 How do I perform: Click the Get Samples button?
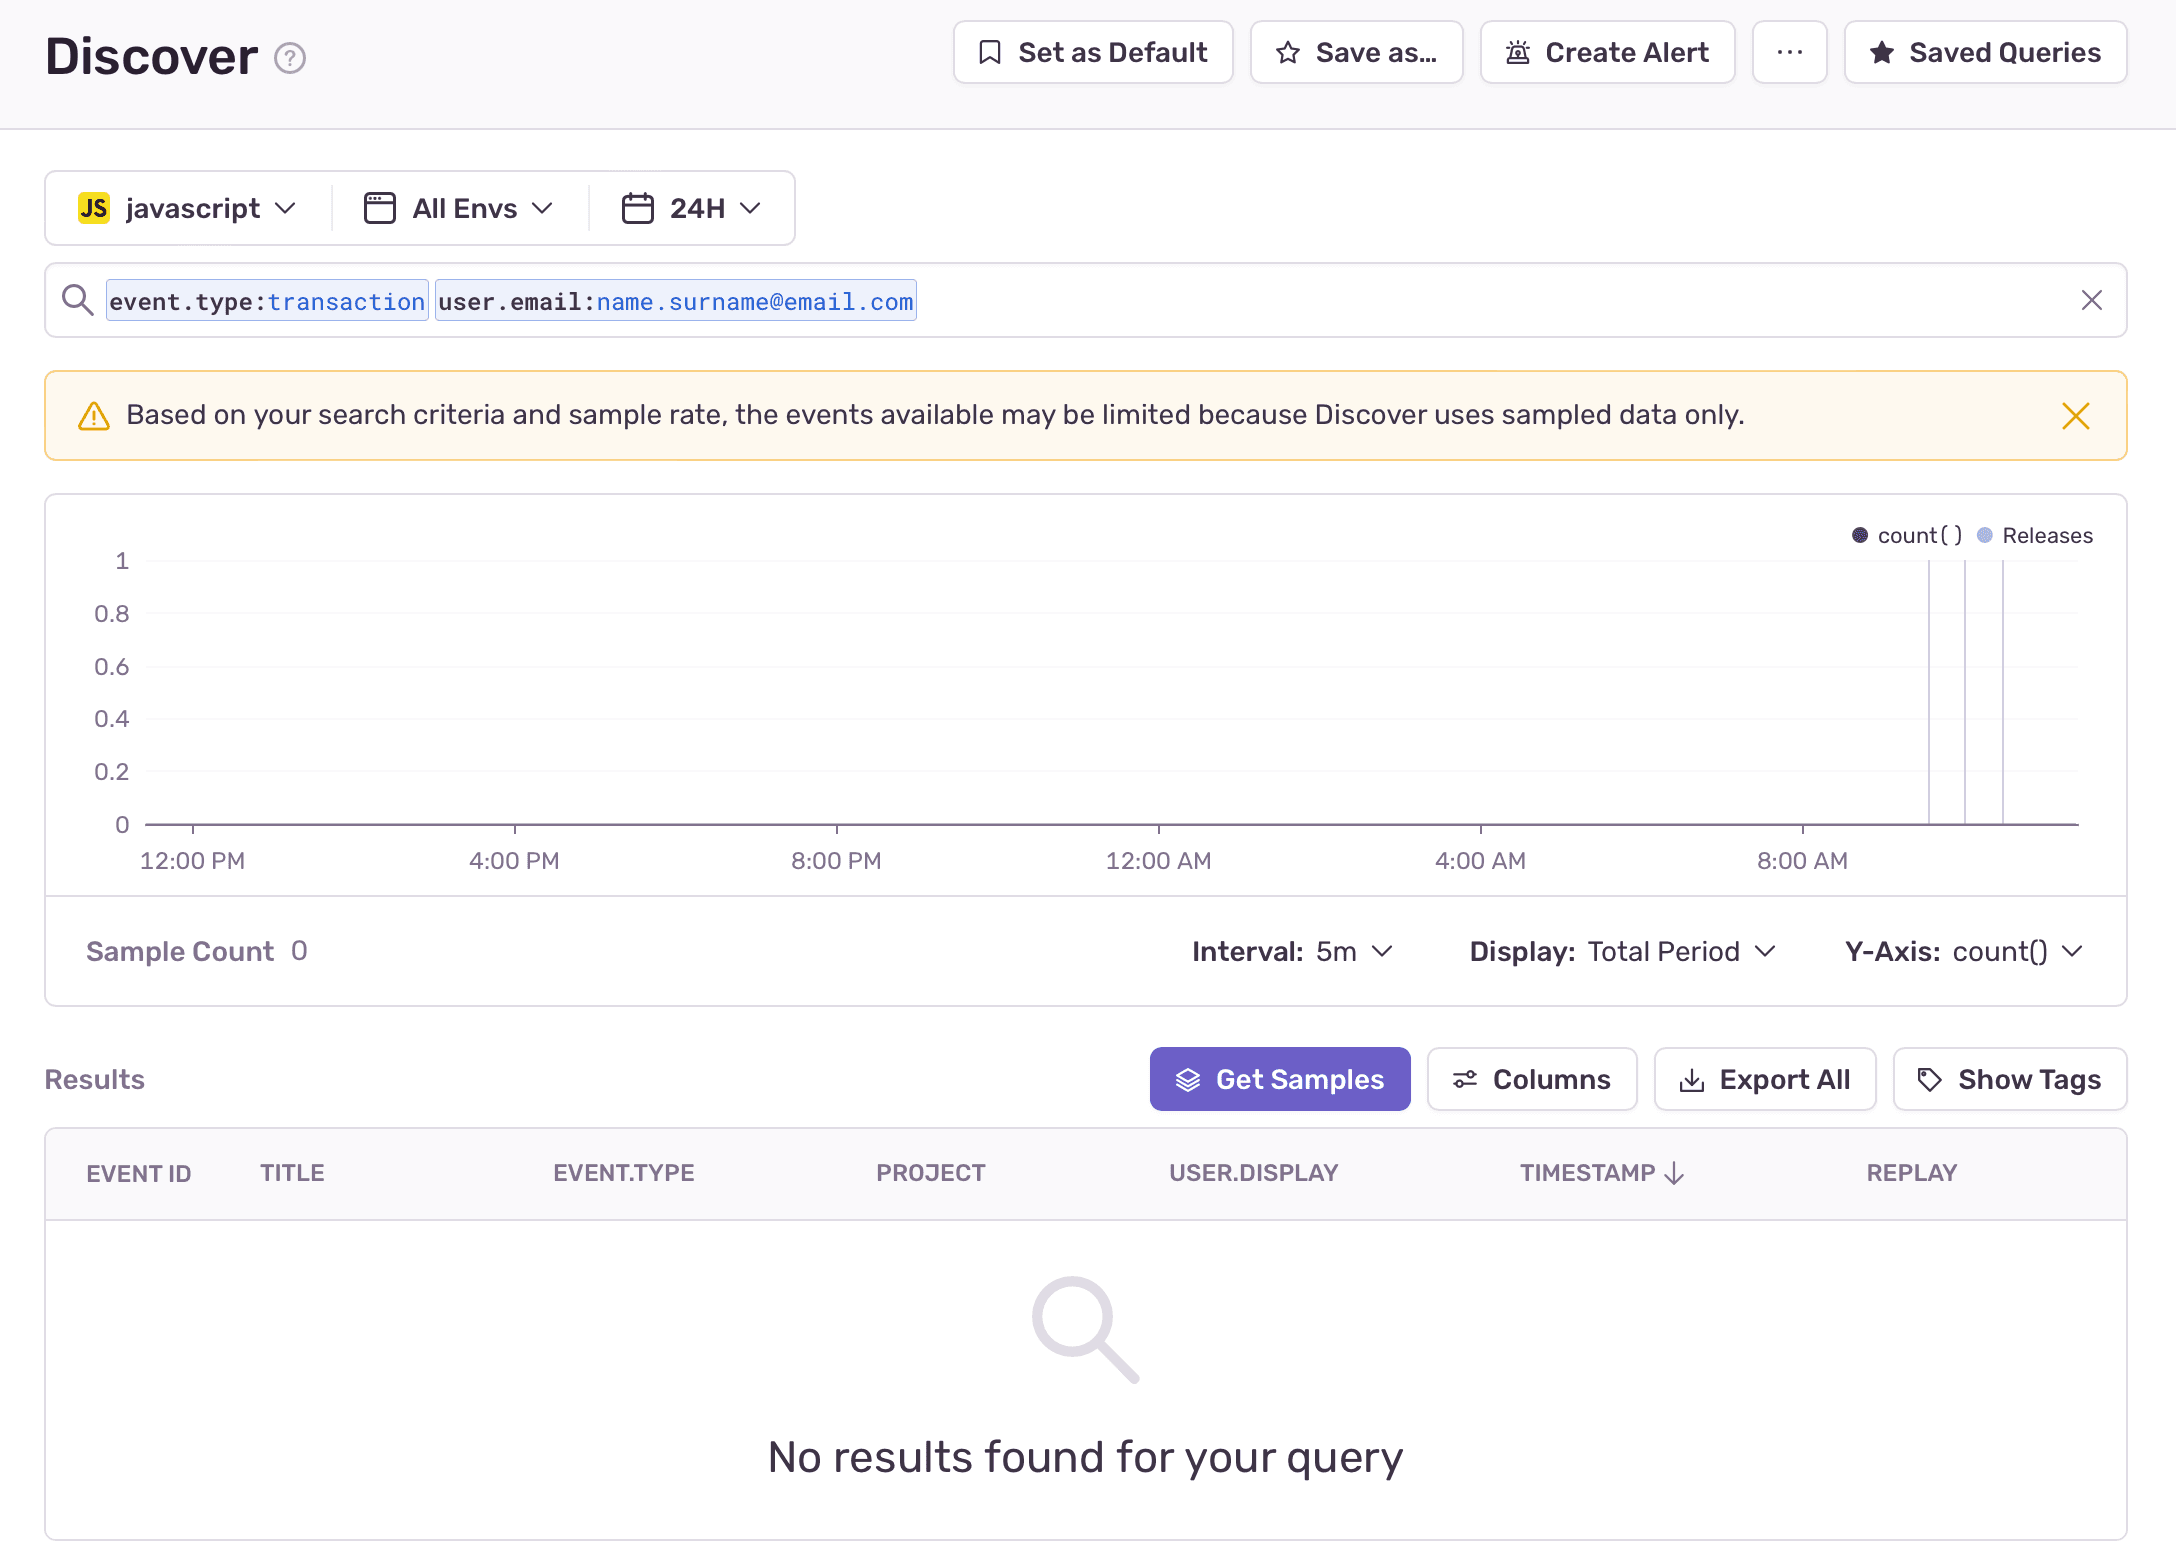[x=1279, y=1077]
